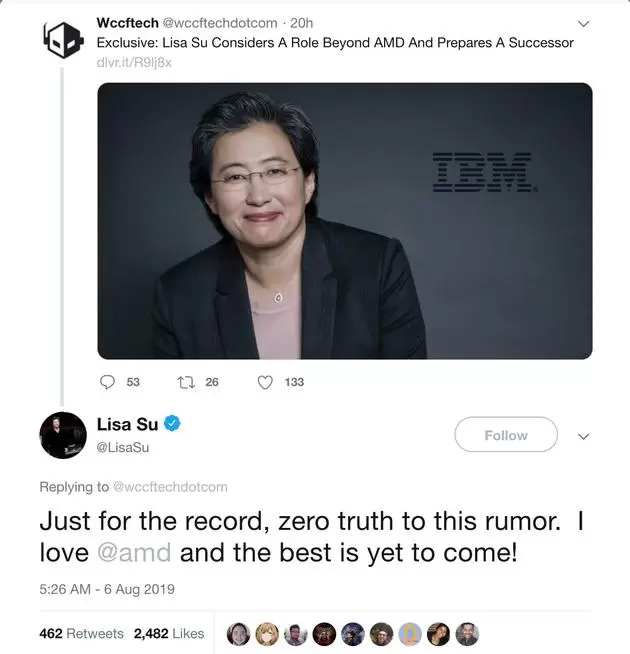Follow Lisa Su
Screen dimensions: 630x654
tap(506, 435)
